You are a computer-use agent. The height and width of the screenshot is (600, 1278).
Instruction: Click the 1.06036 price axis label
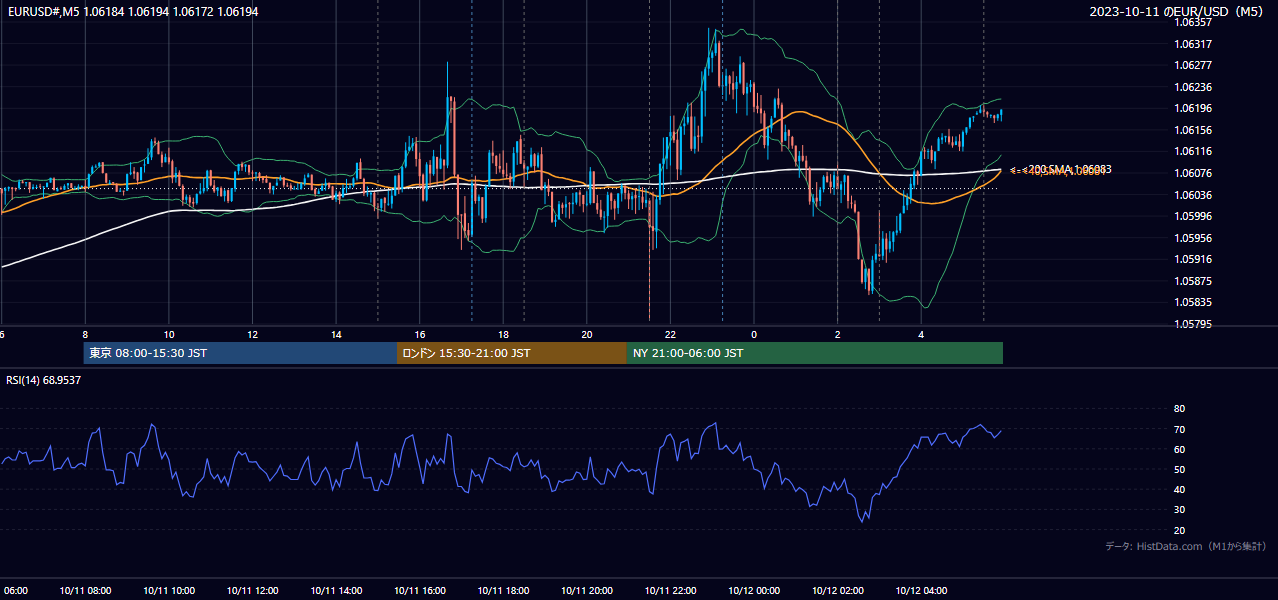[x=1192, y=194]
